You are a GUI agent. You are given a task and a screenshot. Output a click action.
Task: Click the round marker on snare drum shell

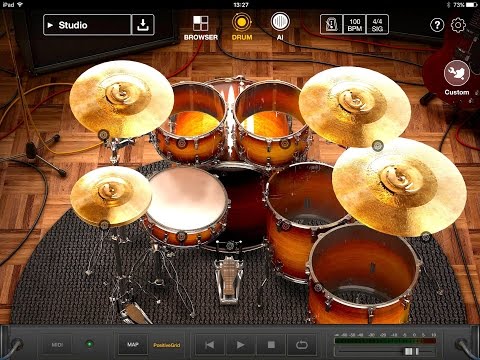click(181, 237)
